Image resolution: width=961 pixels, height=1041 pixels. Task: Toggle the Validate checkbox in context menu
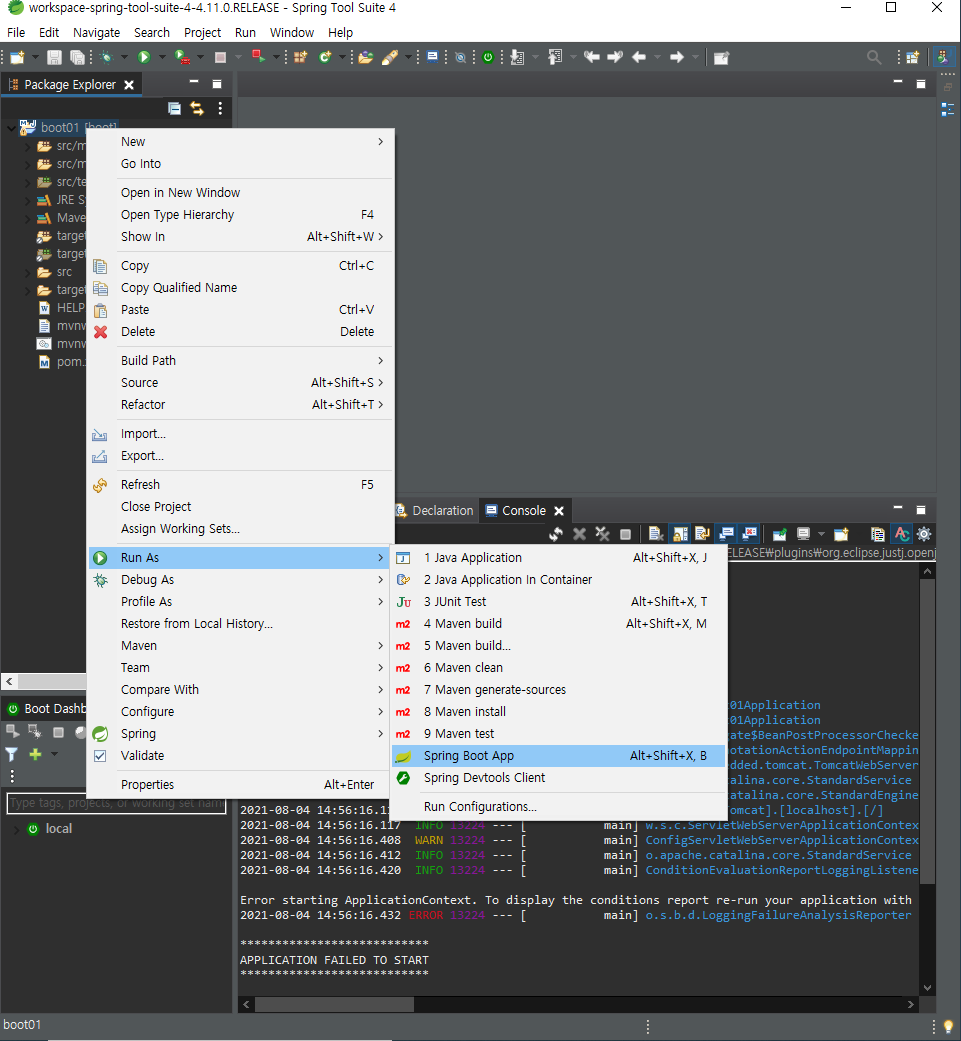(100, 756)
